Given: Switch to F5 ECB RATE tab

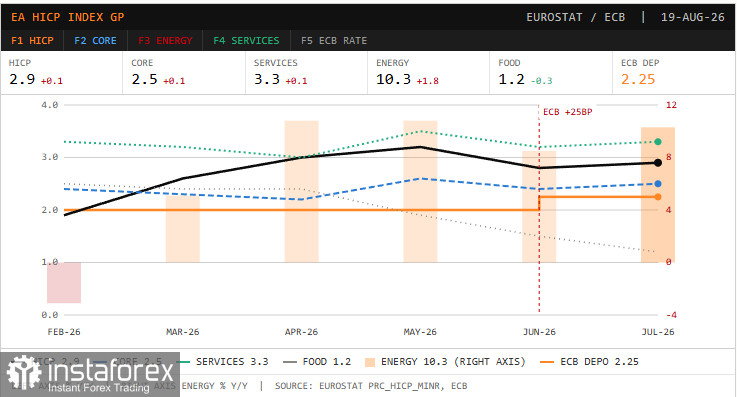Looking at the screenshot, I should click(x=334, y=40).
